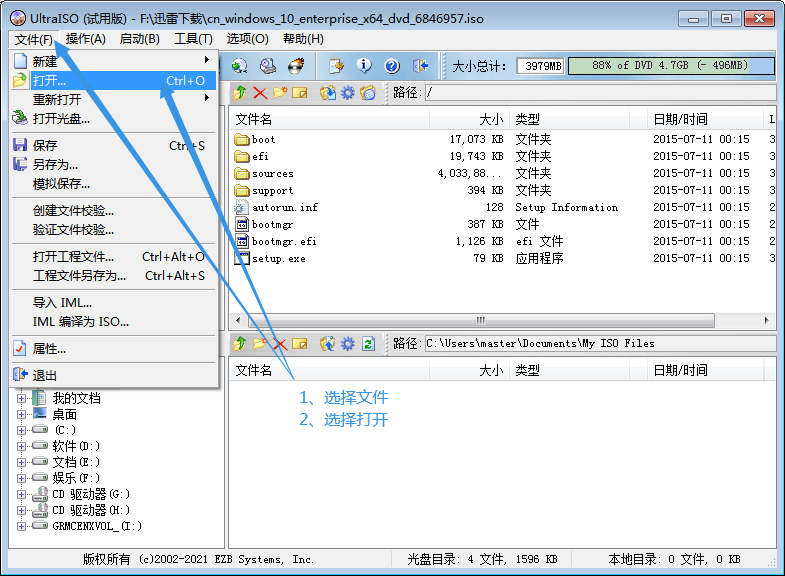Click the checkmark icon beside 属性...
Image resolution: width=785 pixels, height=576 pixels.
pos(20,348)
